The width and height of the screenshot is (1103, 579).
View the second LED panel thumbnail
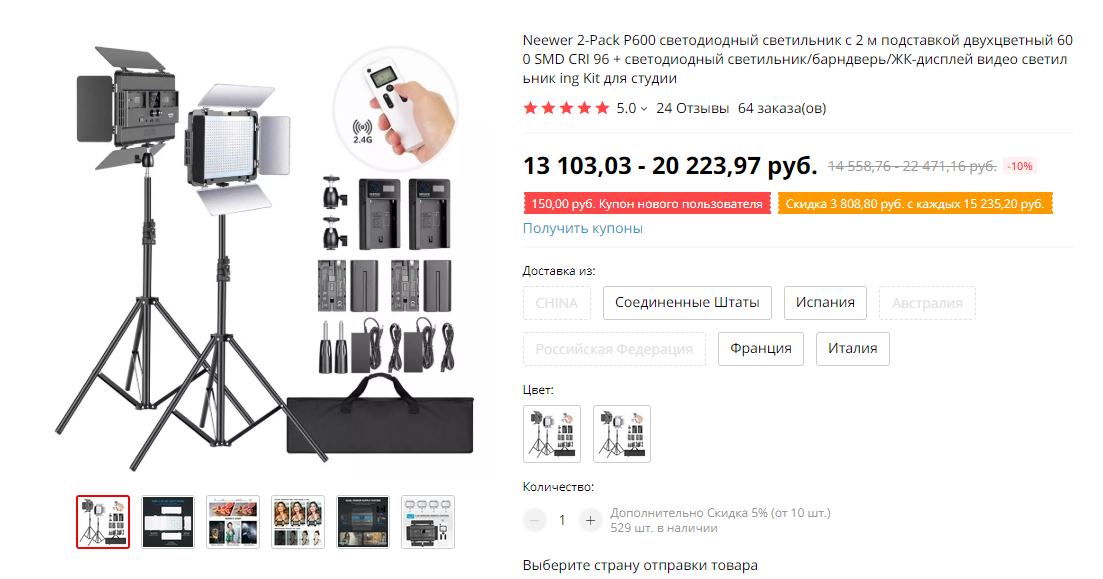[x=167, y=522]
